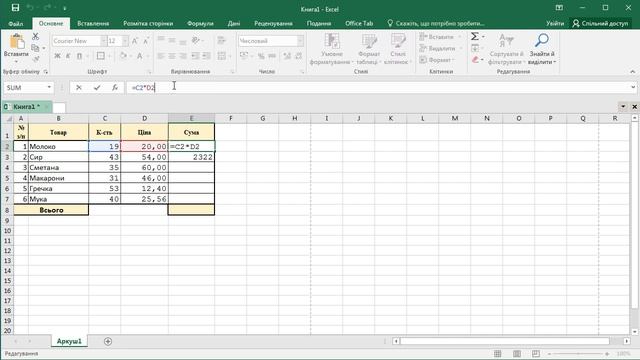Open the font size 12 dropdown
This screenshot has height=360, width=640.
point(125,41)
